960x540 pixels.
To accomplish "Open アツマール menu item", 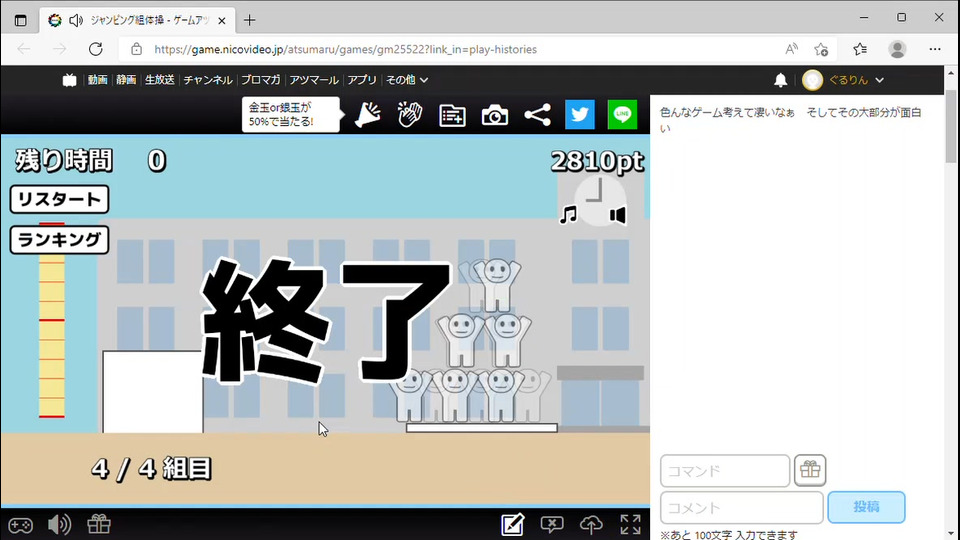I will 313,80.
